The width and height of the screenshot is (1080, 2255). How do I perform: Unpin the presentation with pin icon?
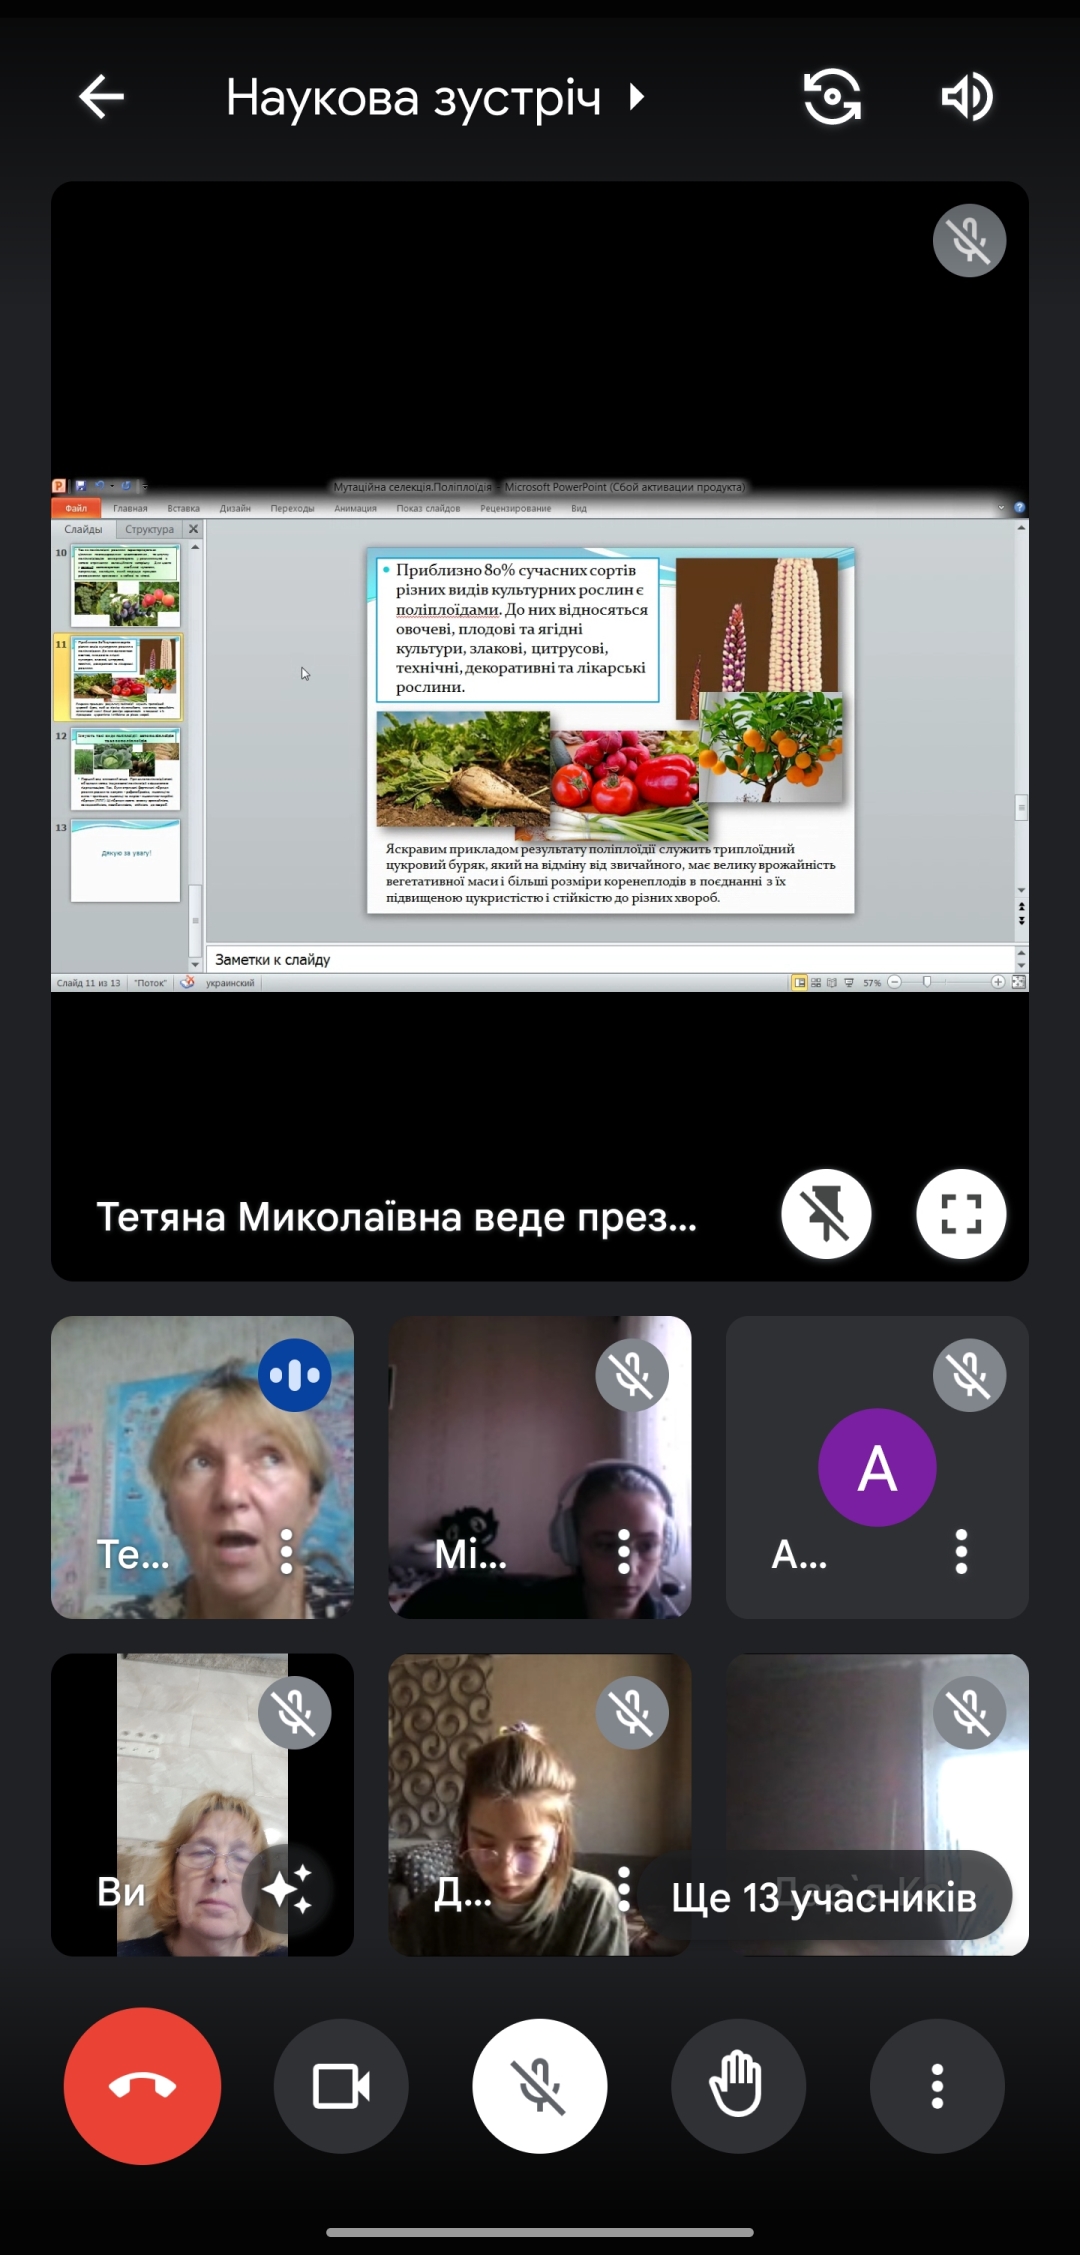(x=826, y=1214)
